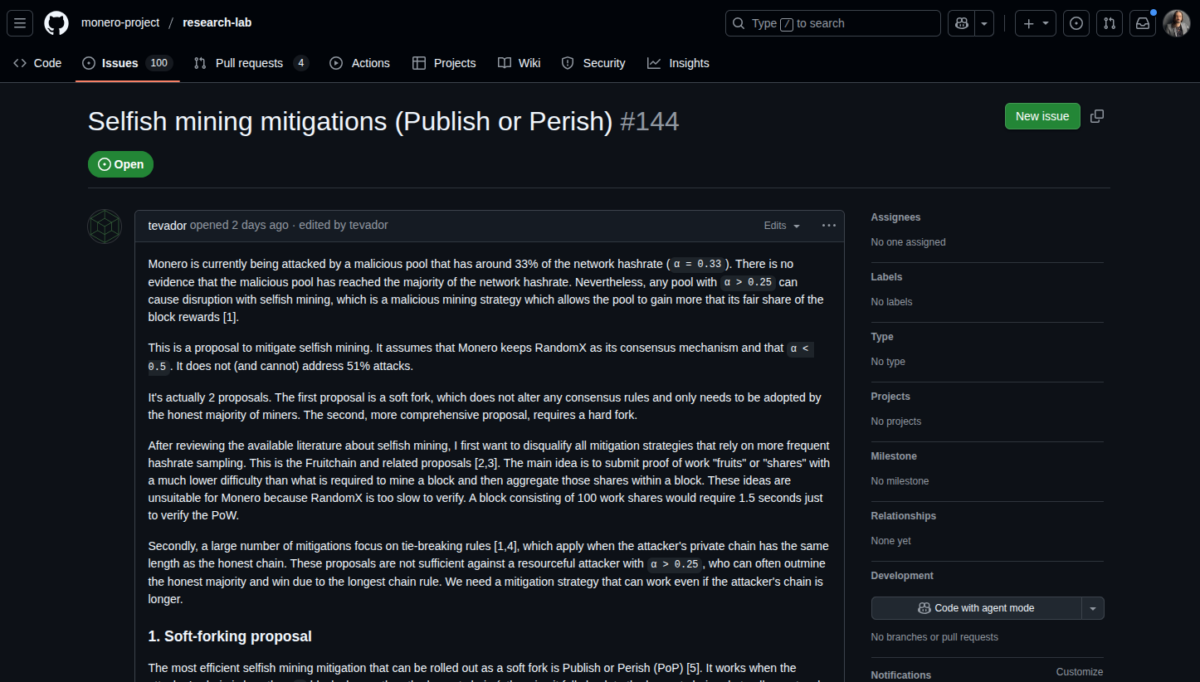Switch to the Actions tab
The width and height of the screenshot is (1200, 682).
point(360,63)
